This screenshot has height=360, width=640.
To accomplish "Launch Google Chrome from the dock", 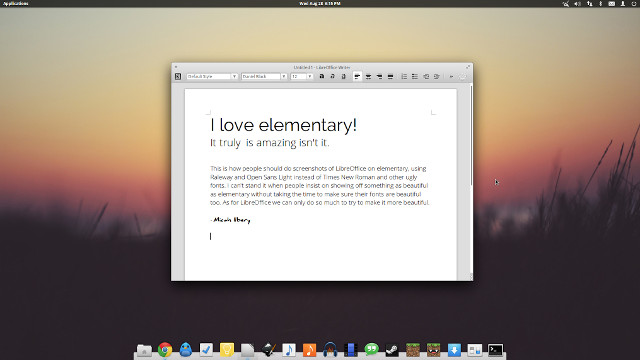I will tap(165, 350).
